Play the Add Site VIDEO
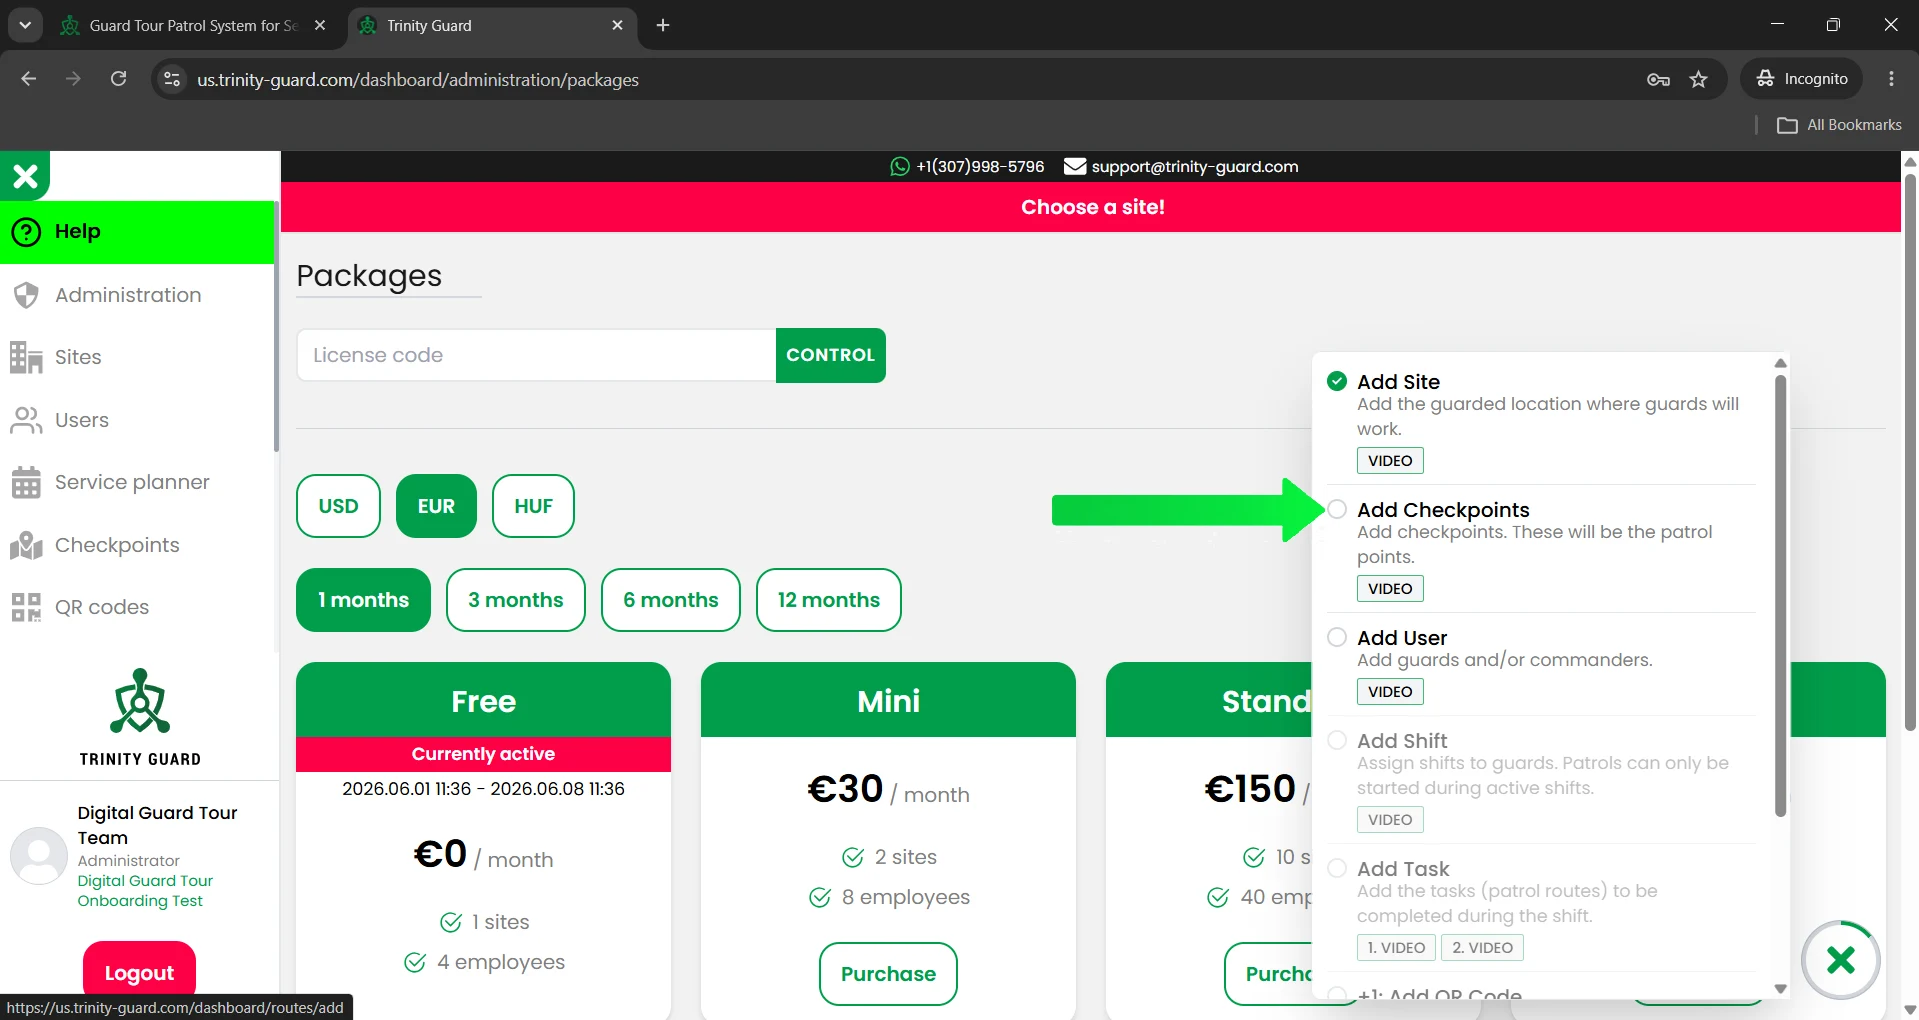The image size is (1919, 1020). point(1390,460)
